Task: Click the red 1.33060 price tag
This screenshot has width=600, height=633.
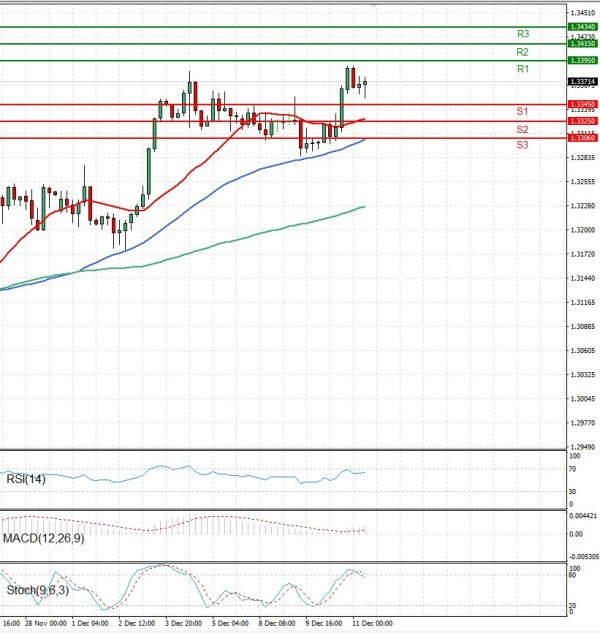Action: (x=581, y=138)
